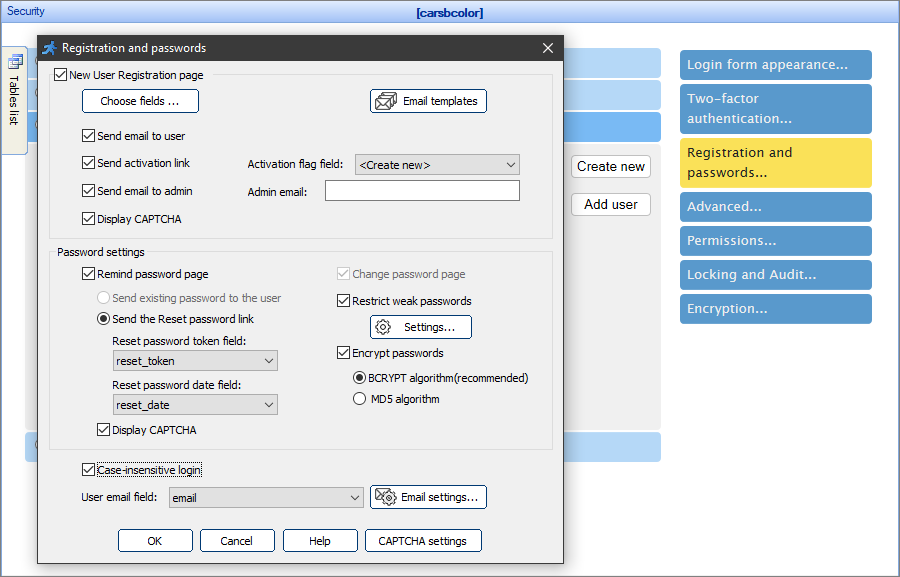Click the Tables list sidebar icon

click(15, 62)
